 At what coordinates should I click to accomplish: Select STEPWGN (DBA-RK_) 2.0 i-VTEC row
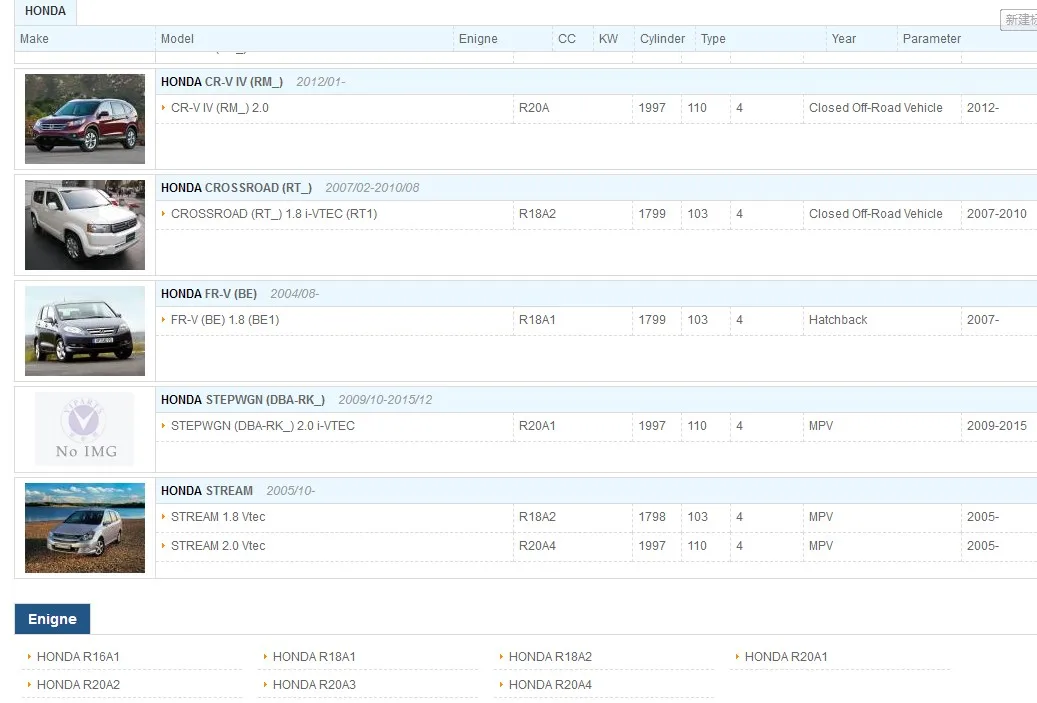click(x=262, y=426)
